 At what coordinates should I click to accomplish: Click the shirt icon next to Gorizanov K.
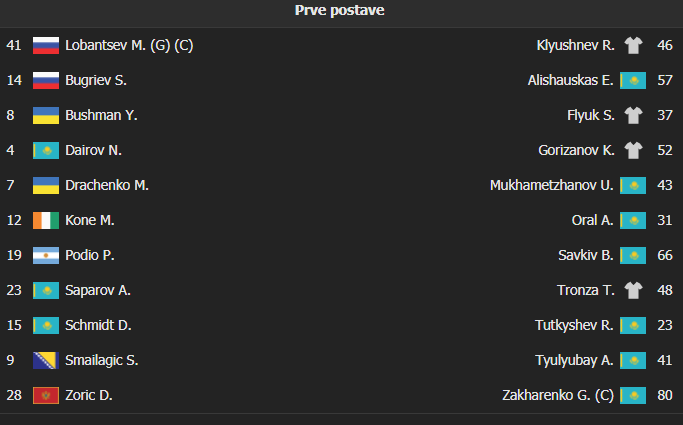[633, 150]
